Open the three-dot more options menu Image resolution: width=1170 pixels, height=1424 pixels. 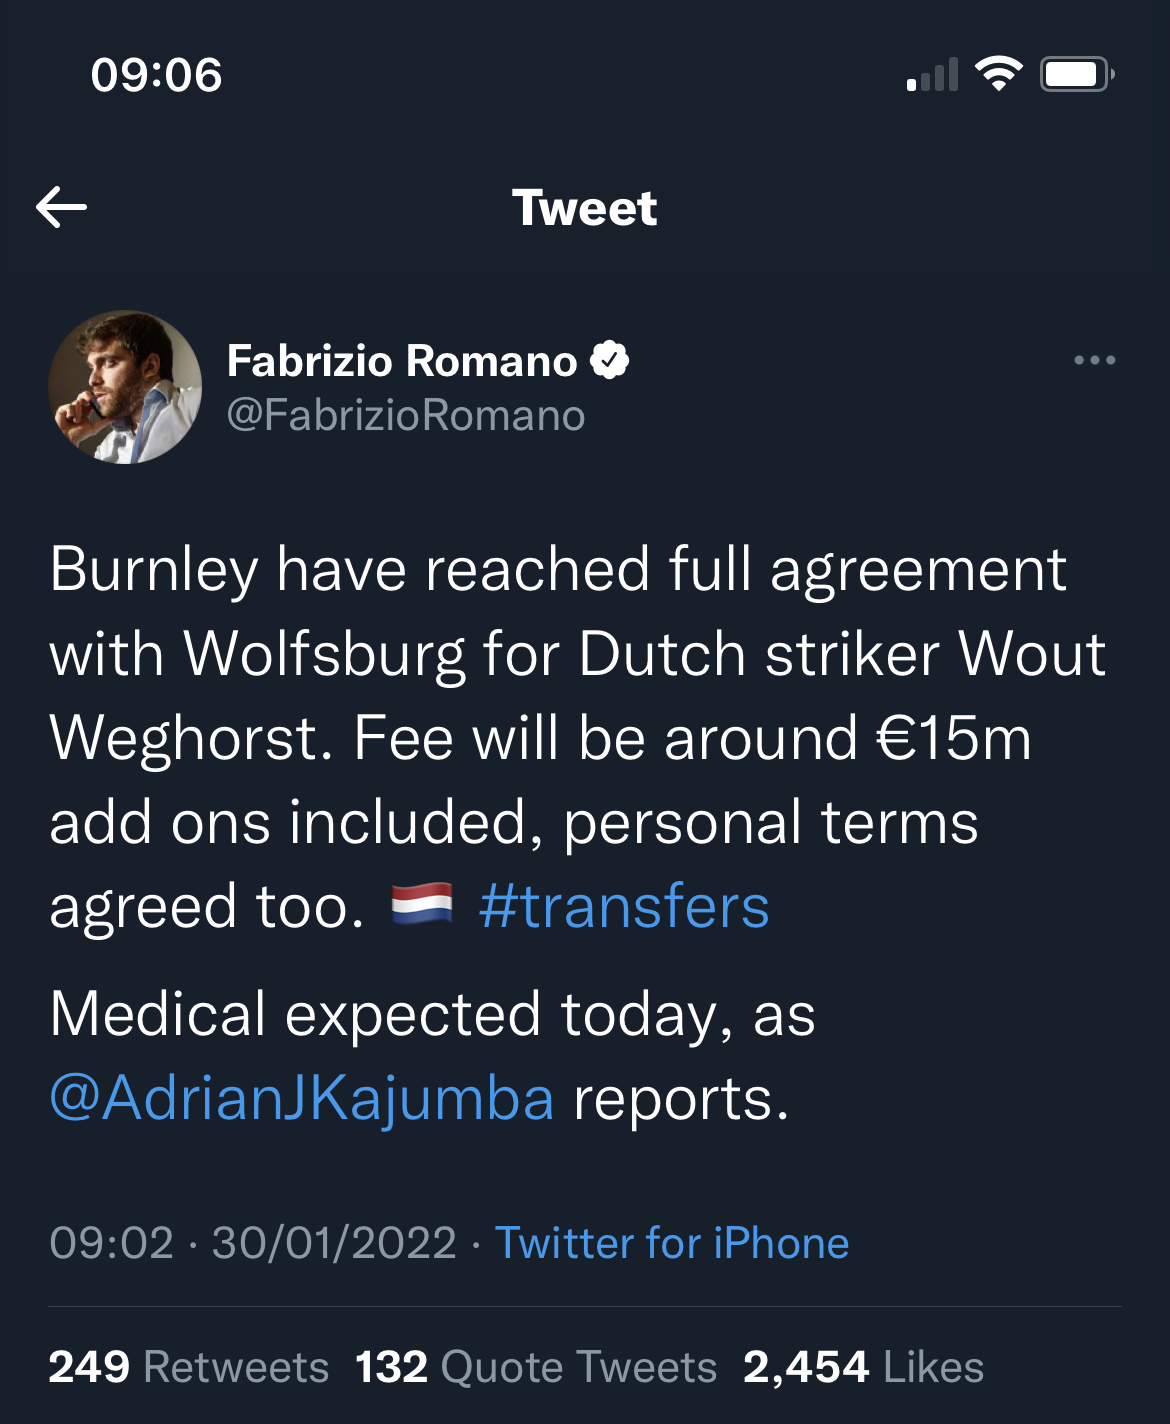coord(1094,360)
